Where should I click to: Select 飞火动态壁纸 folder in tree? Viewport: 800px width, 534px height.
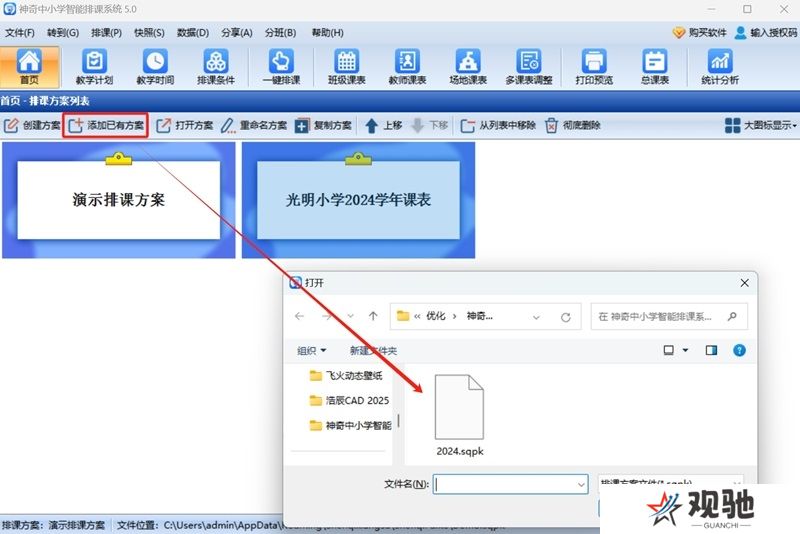click(346, 376)
